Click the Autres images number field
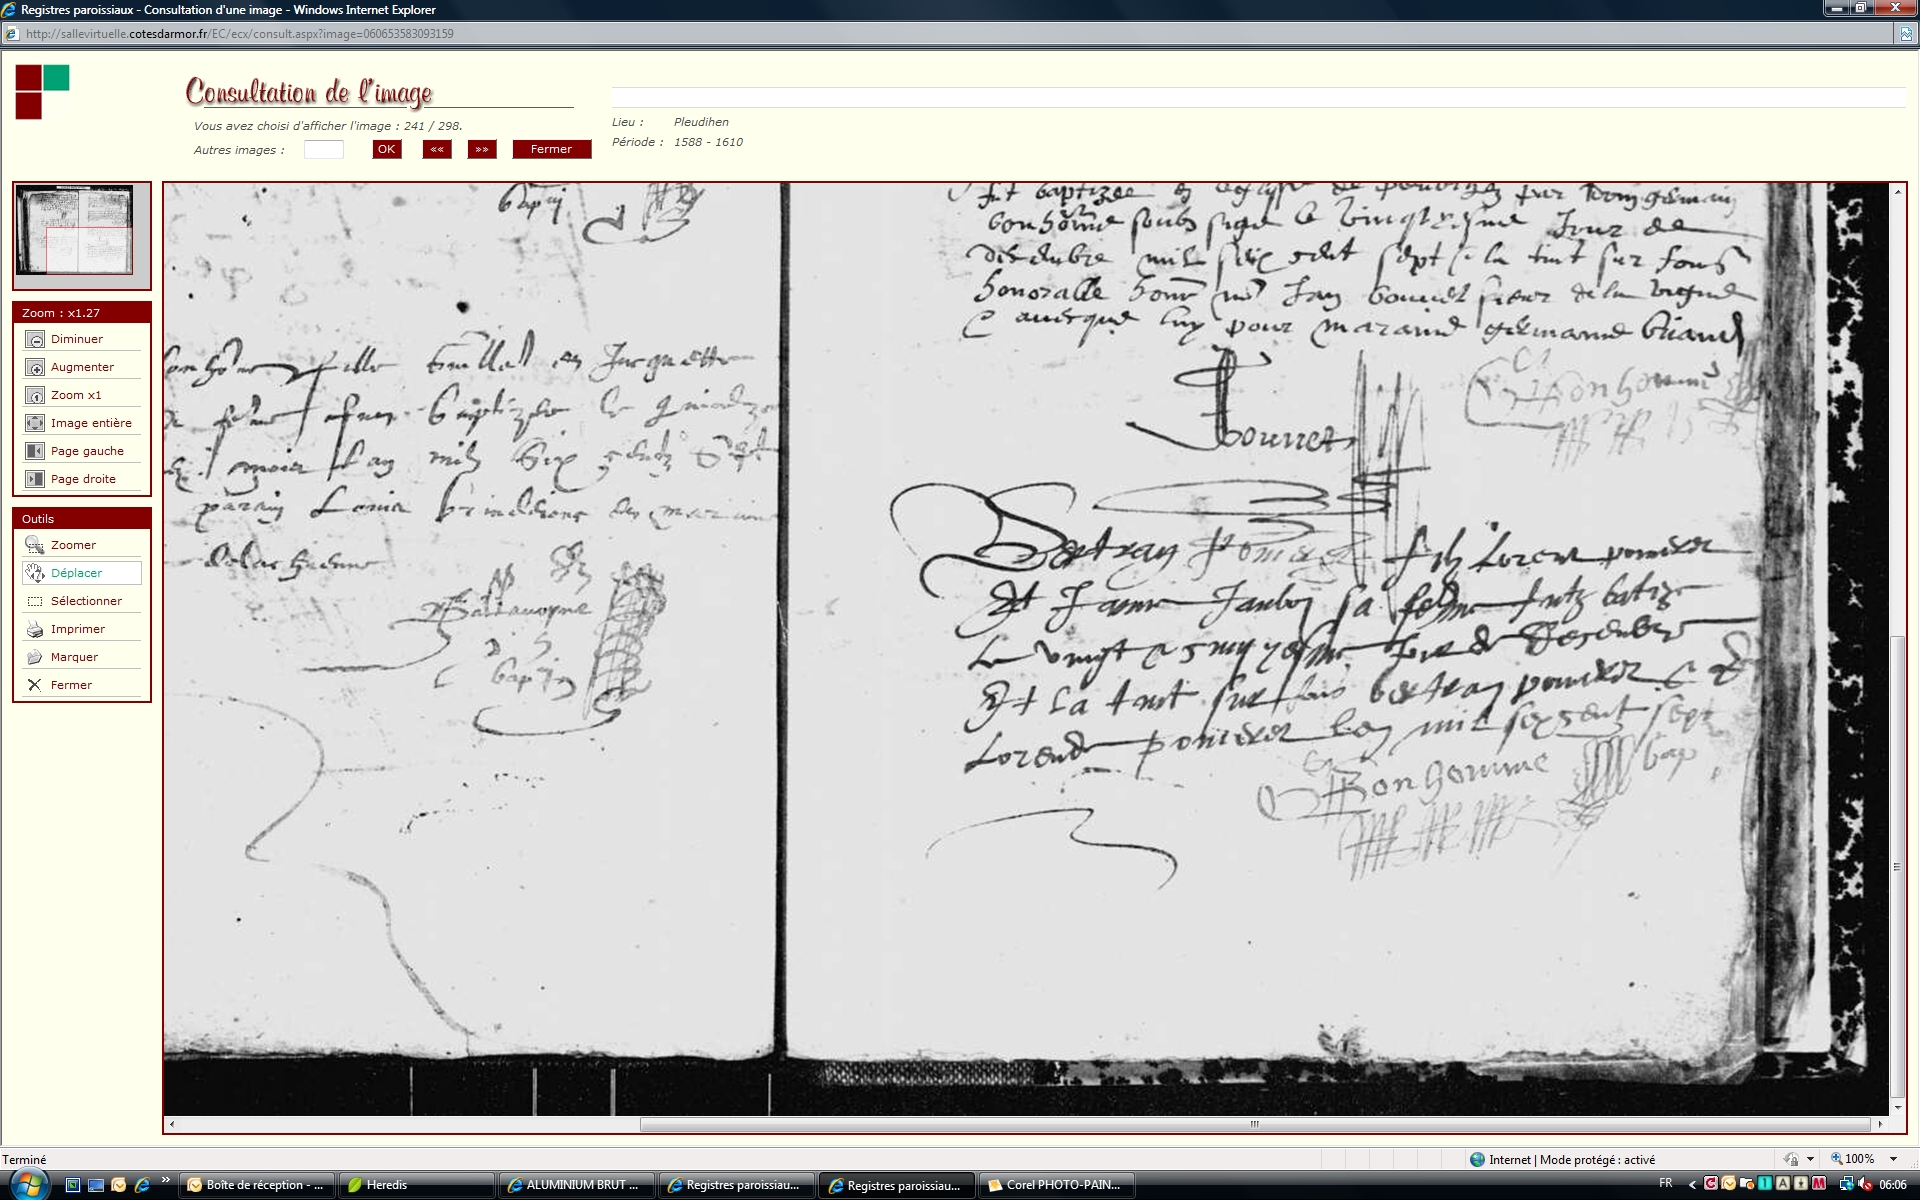The height and width of the screenshot is (1200, 1920). click(x=323, y=150)
